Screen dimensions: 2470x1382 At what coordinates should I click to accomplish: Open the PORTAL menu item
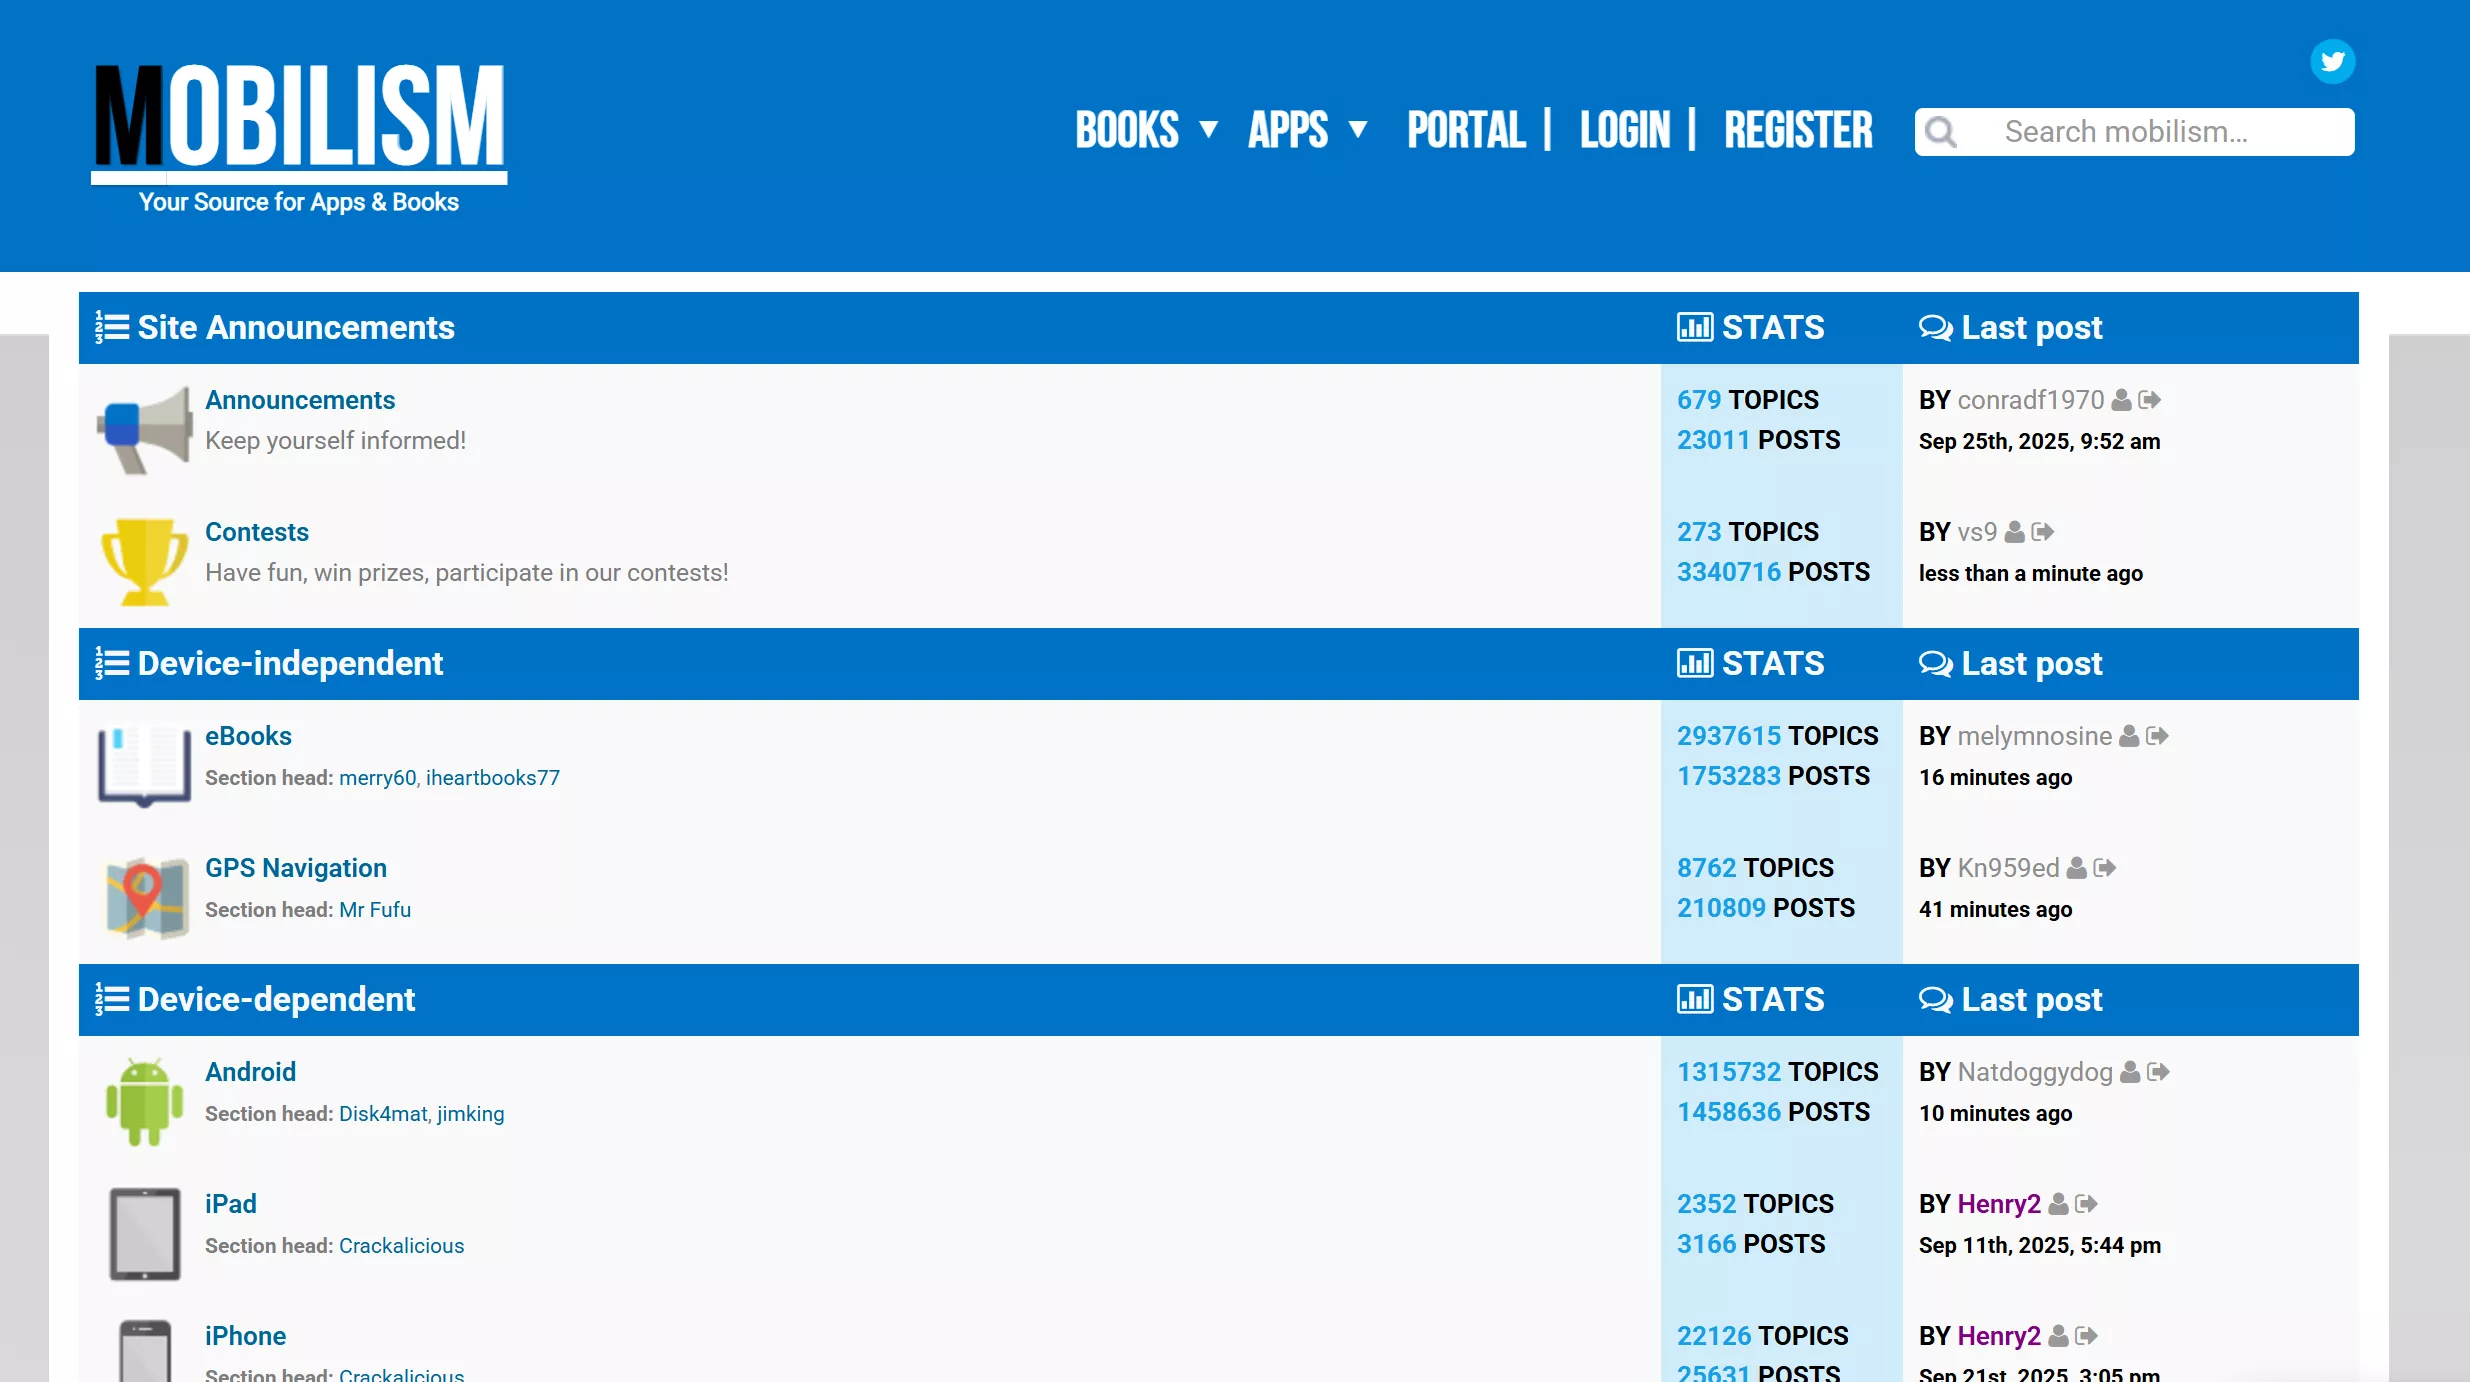click(x=1466, y=130)
